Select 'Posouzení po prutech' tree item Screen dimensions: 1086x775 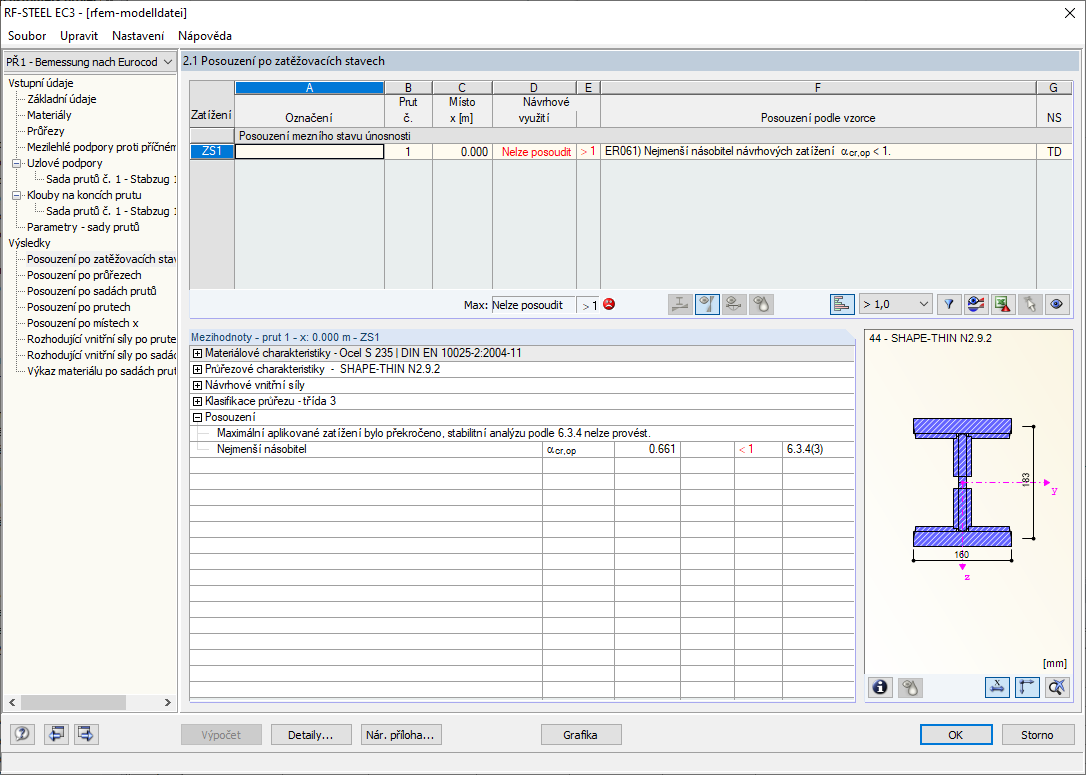(x=78, y=307)
